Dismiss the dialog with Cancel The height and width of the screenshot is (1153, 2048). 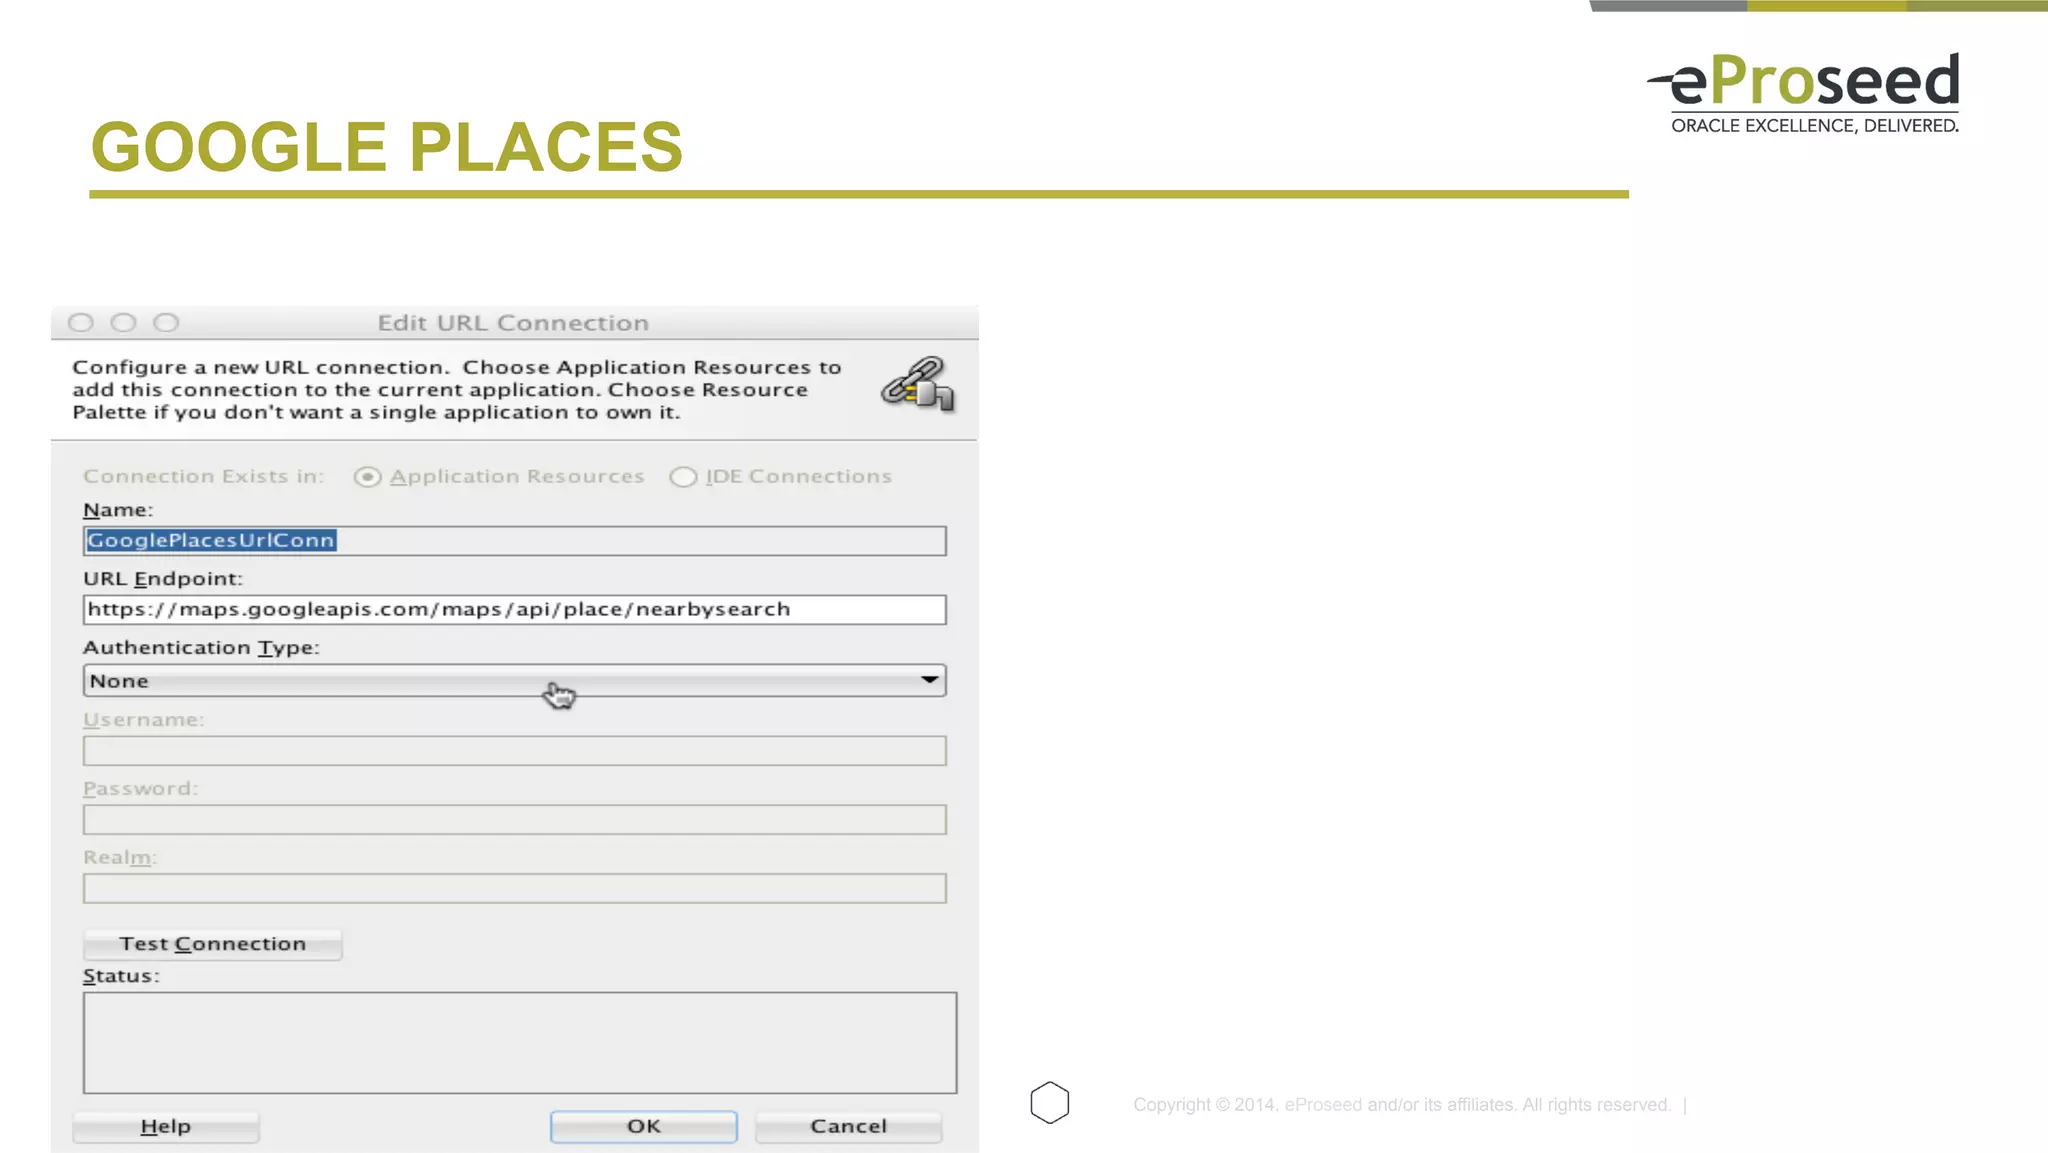coord(848,1127)
